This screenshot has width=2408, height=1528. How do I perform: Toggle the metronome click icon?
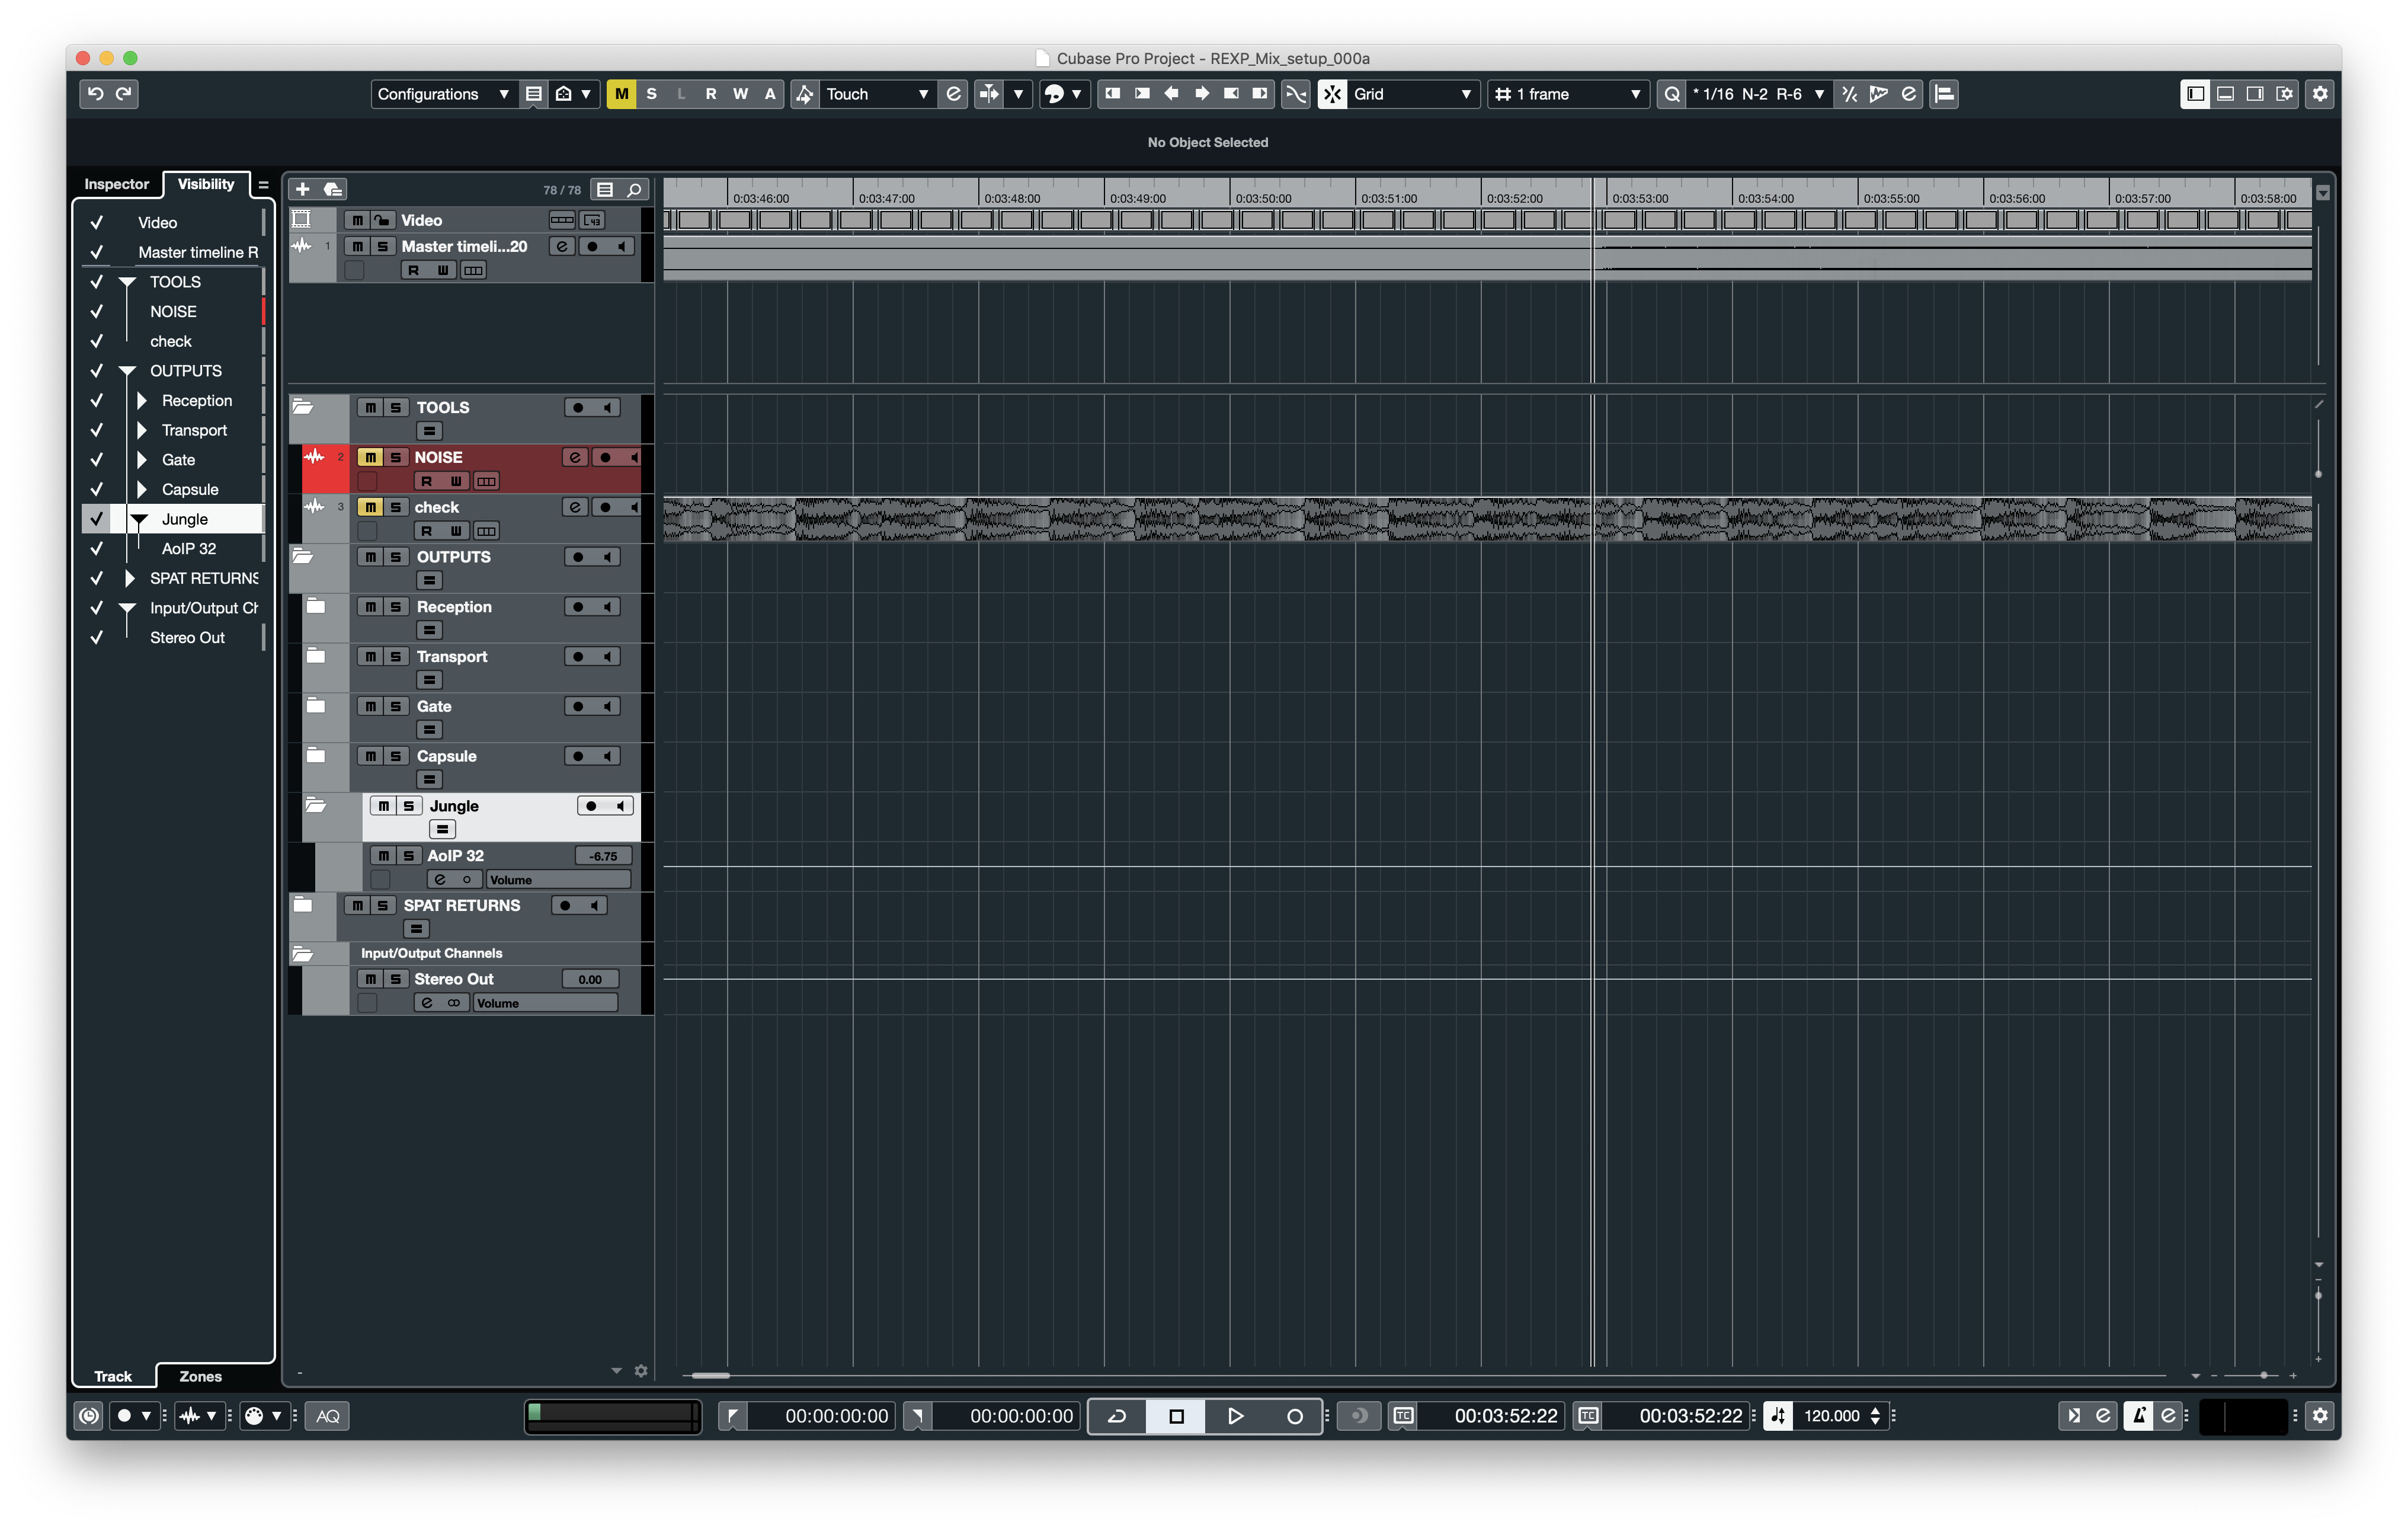pos(2138,1415)
